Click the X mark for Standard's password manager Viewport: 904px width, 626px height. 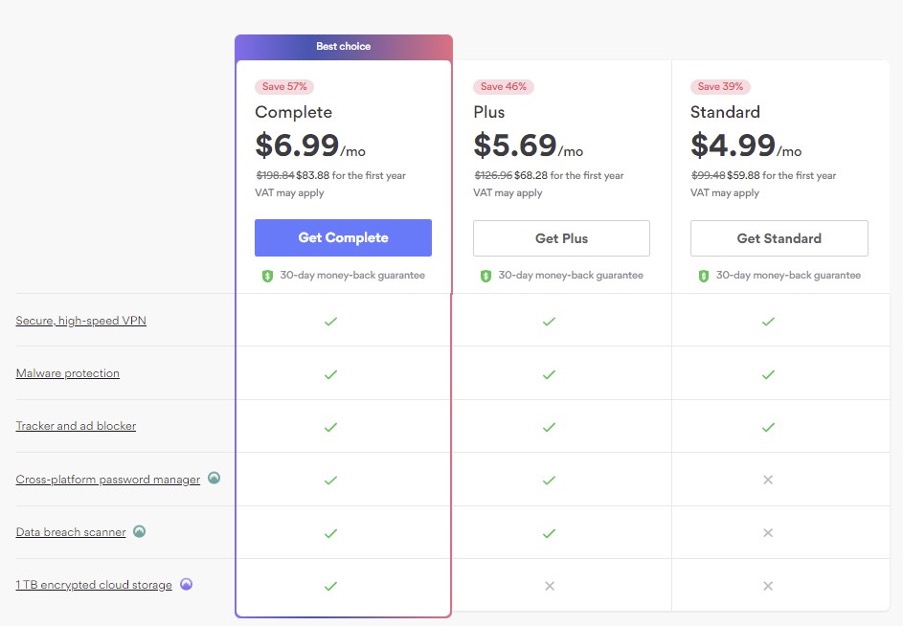[767, 479]
